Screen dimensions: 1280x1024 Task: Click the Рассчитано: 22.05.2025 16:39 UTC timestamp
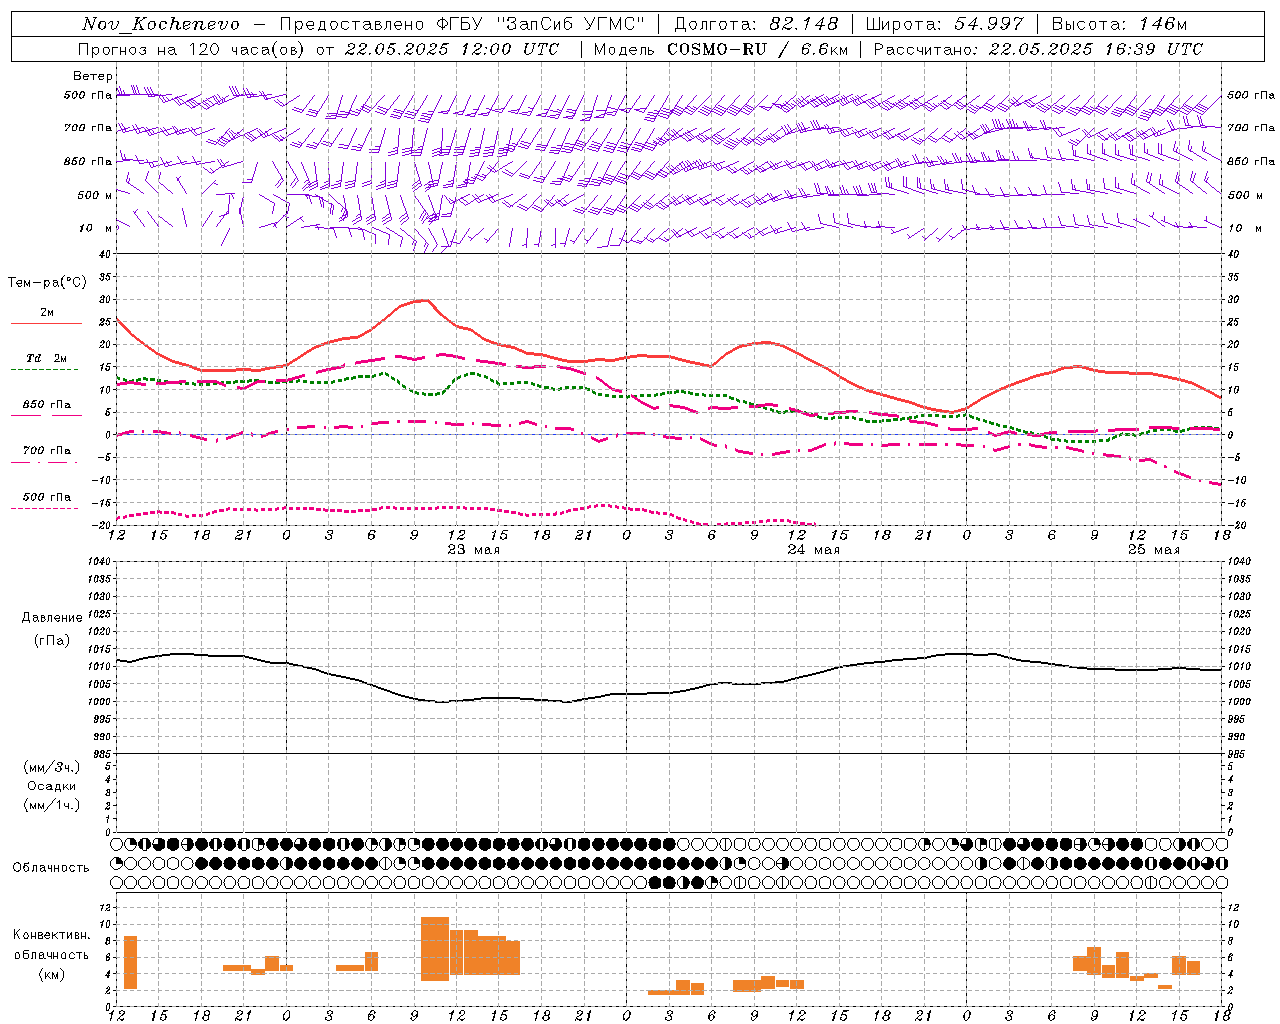coord(1038,49)
